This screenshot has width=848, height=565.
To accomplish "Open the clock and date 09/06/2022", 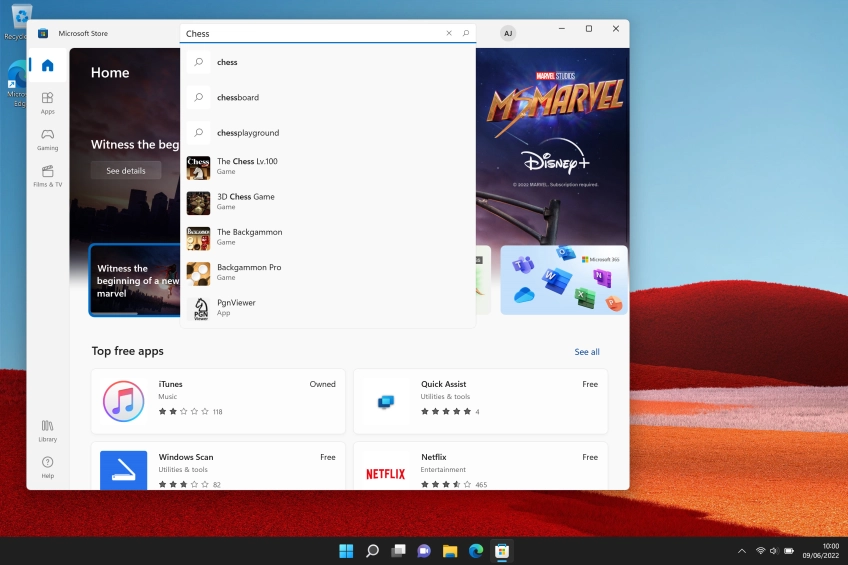I will [821, 550].
